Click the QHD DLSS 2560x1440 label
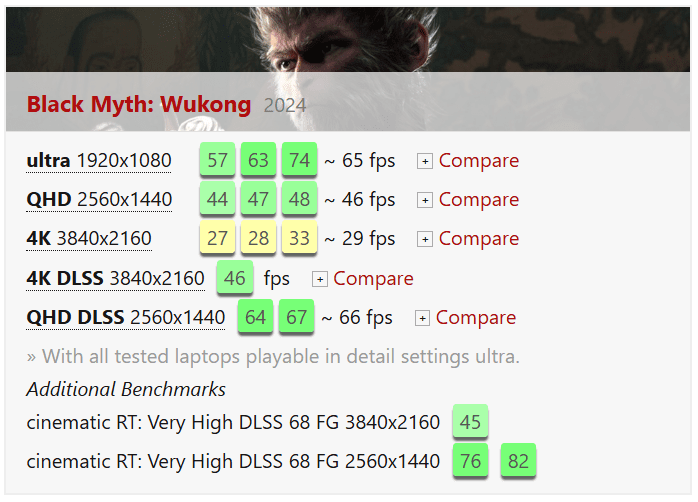The image size is (698, 502). point(126,318)
